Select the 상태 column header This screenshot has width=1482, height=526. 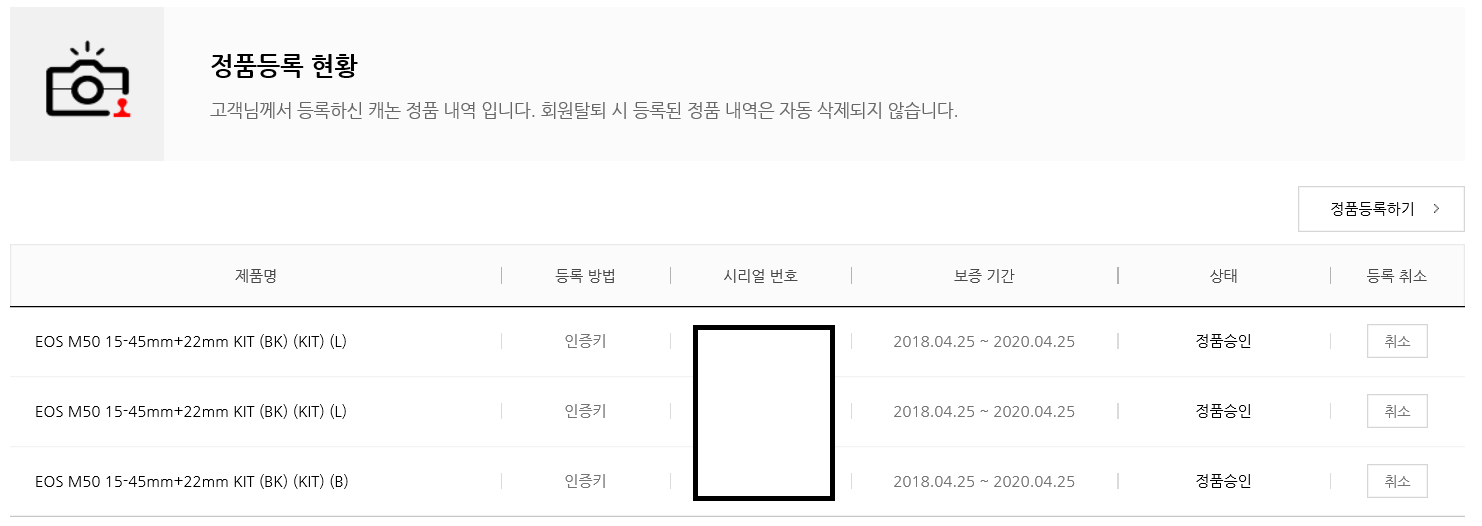tap(1223, 276)
